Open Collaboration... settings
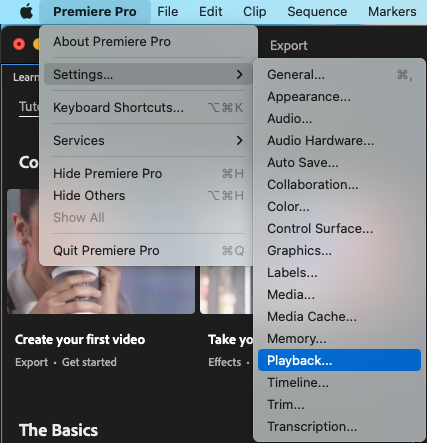Image resolution: width=427 pixels, height=443 pixels. (x=339, y=185)
